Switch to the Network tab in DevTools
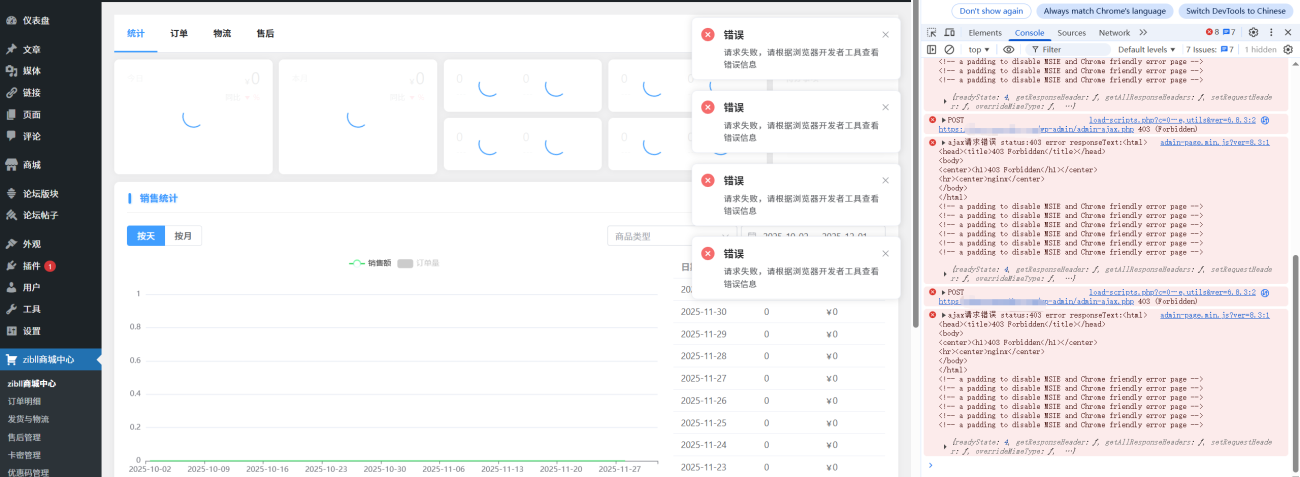The image size is (1300, 477). pos(1114,33)
